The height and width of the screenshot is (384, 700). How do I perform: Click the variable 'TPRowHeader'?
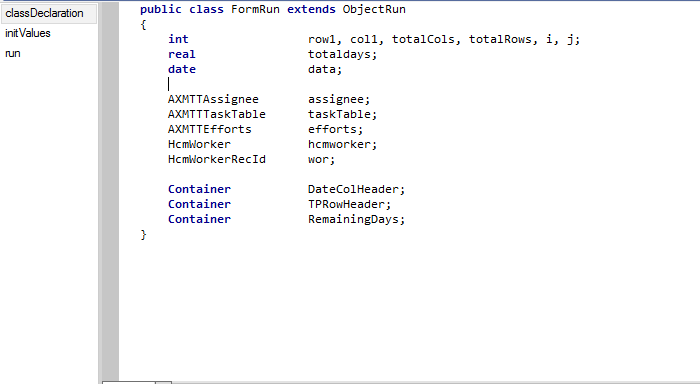346,205
